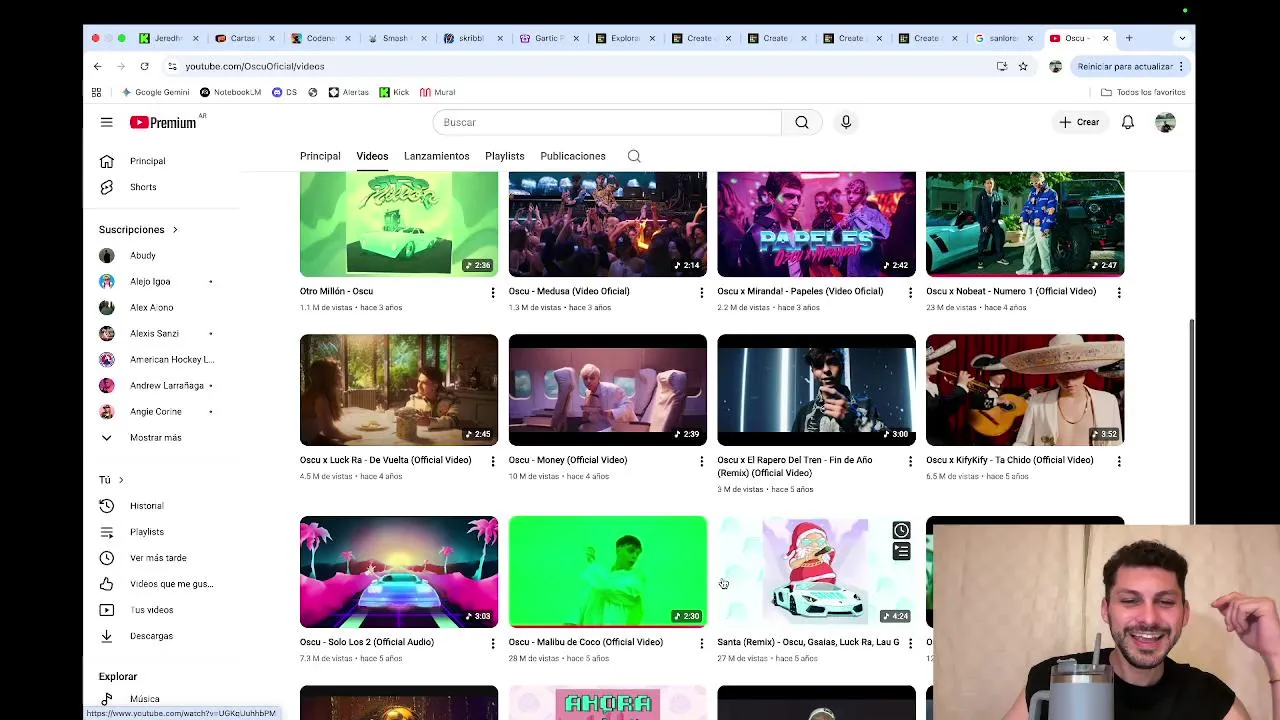Switch to Lanzamientos tab
The image size is (1280, 720).
pos(437,156)
